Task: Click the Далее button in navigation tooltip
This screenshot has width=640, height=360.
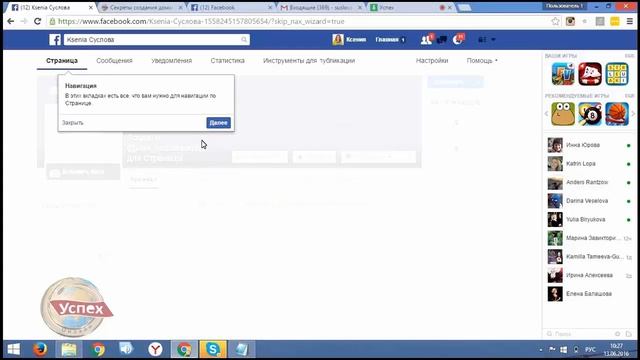Action: pos(218,122)
